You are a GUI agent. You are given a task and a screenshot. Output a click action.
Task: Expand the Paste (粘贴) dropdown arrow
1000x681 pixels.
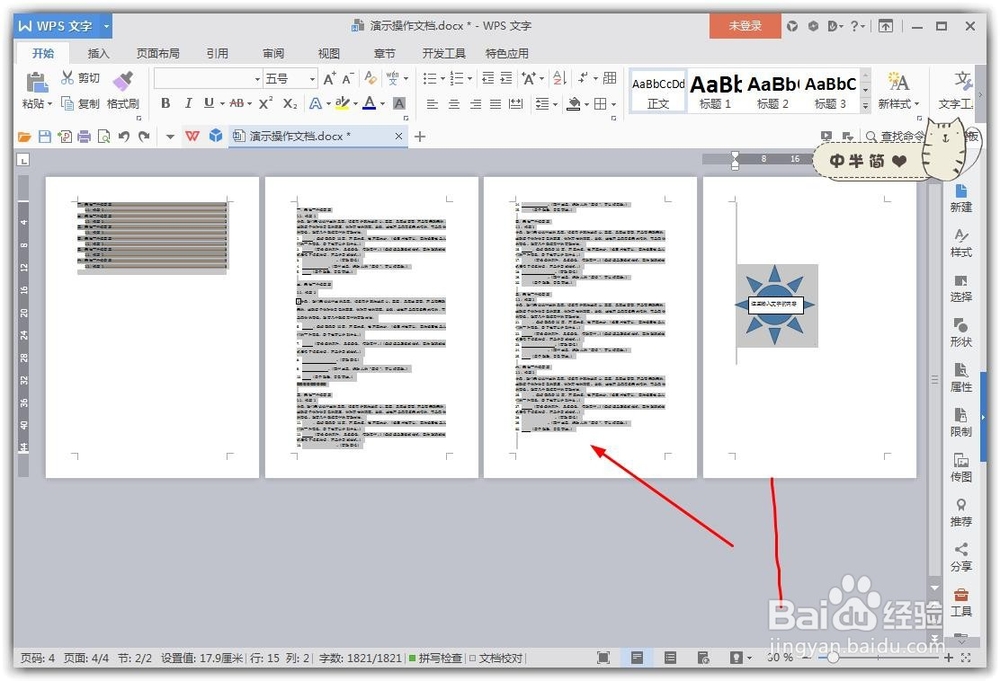point(50,103)
